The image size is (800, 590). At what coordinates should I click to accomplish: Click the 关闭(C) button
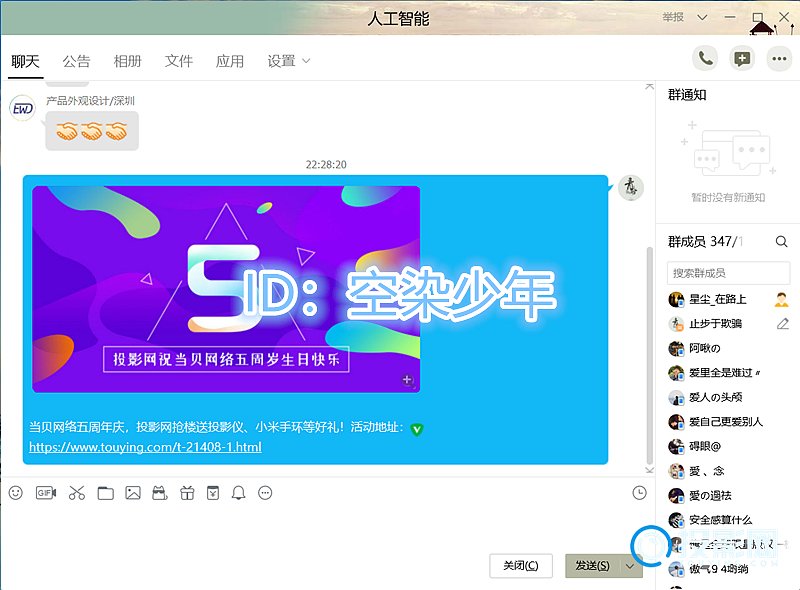pos(521,566)
